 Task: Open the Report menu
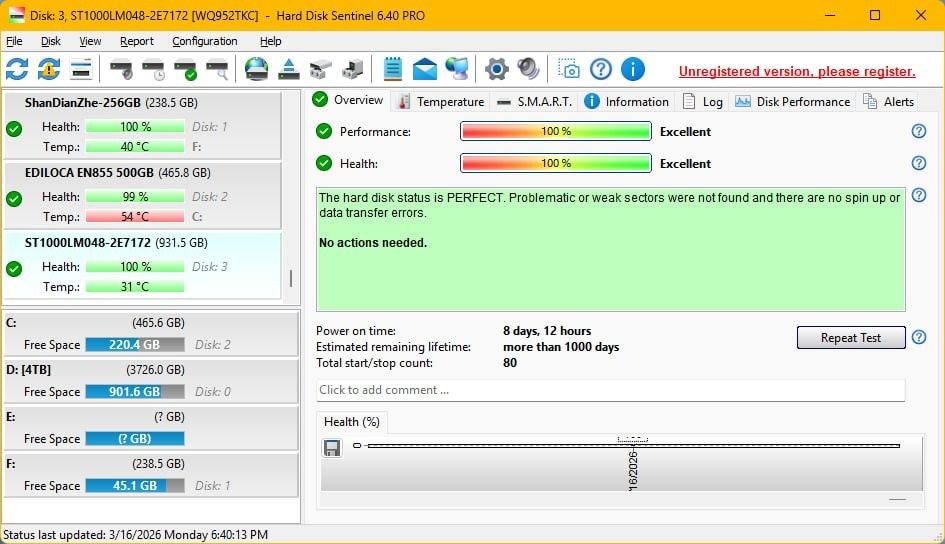[x=137, y=41]
